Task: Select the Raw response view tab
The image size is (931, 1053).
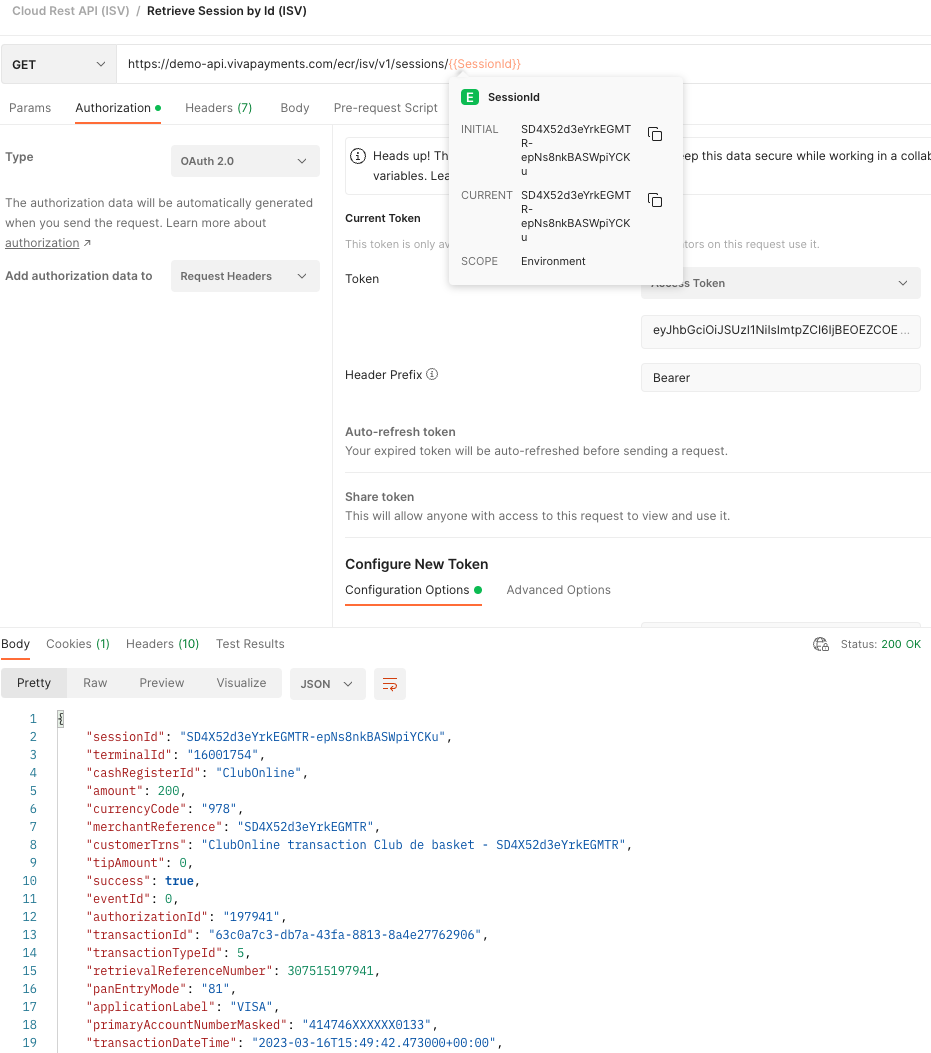Action: pyautogui.click(x=94, y=683)
